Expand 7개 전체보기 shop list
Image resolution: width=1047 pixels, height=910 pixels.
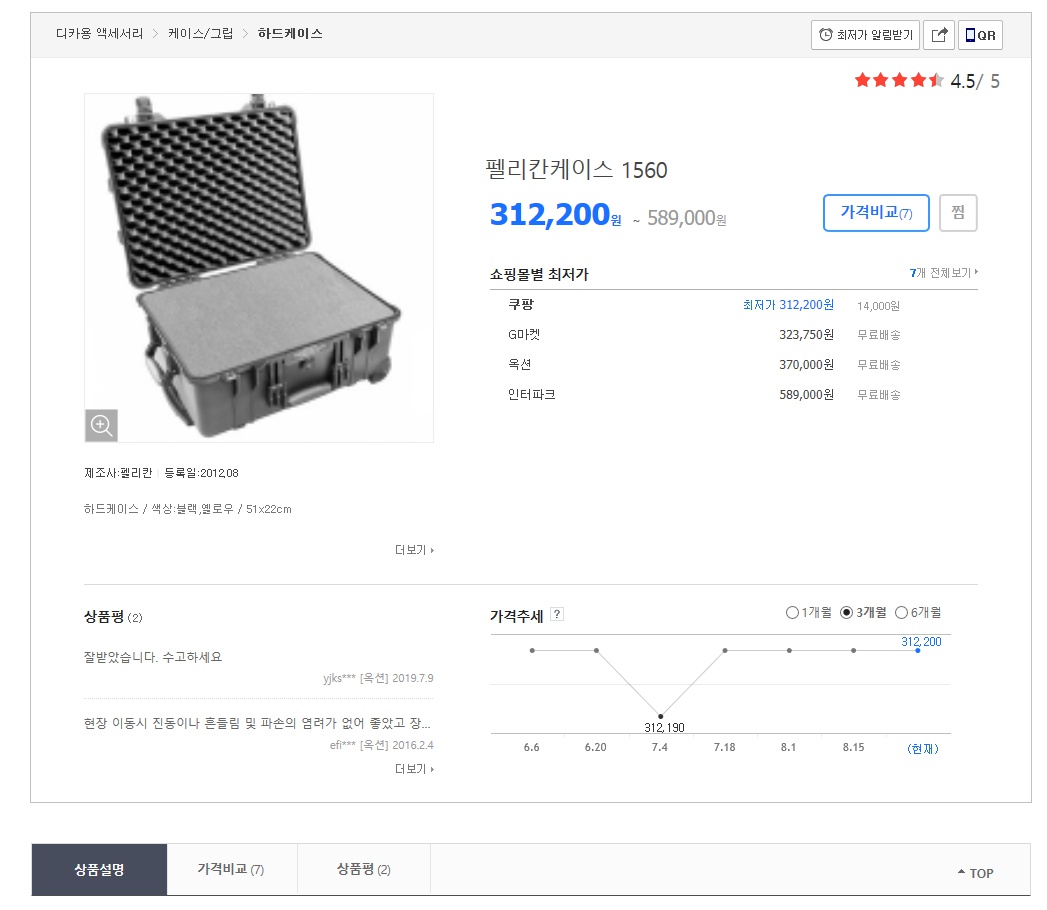[x=944, y=272]
